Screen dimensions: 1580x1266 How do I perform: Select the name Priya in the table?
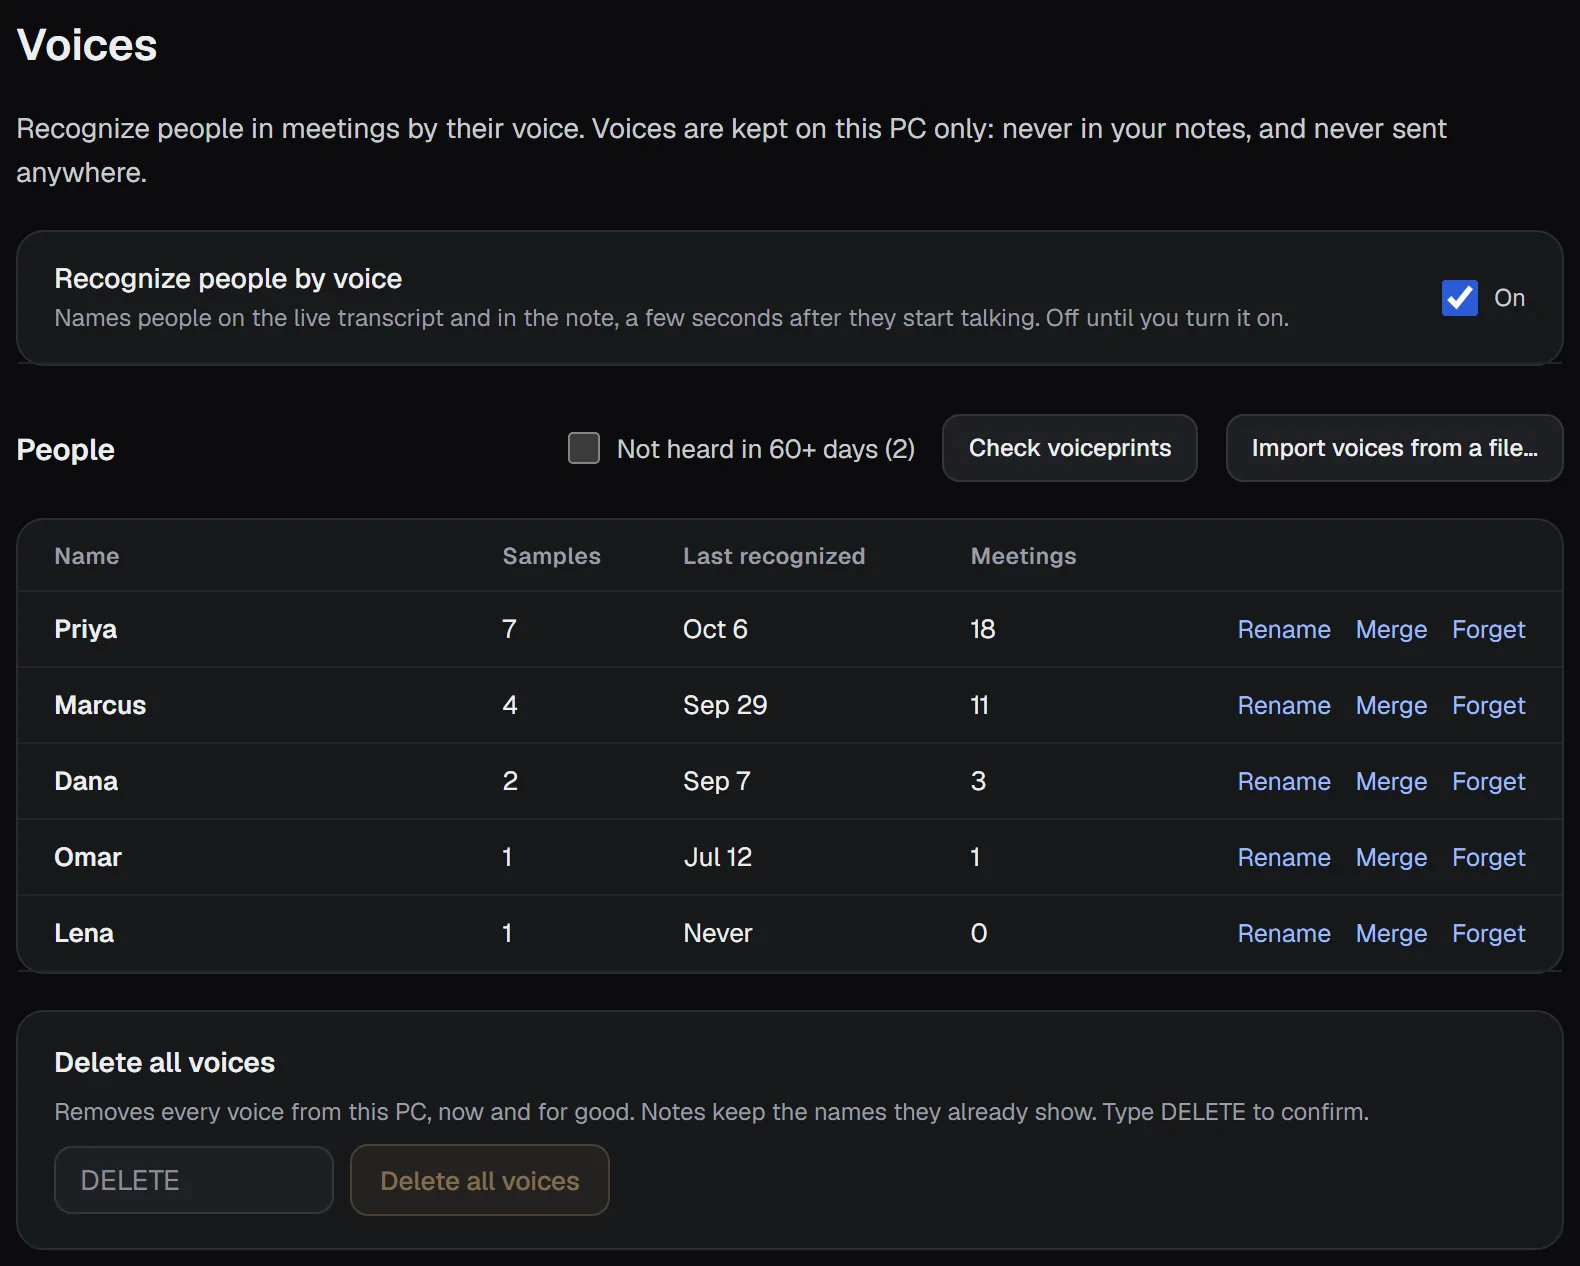(86, 629)
